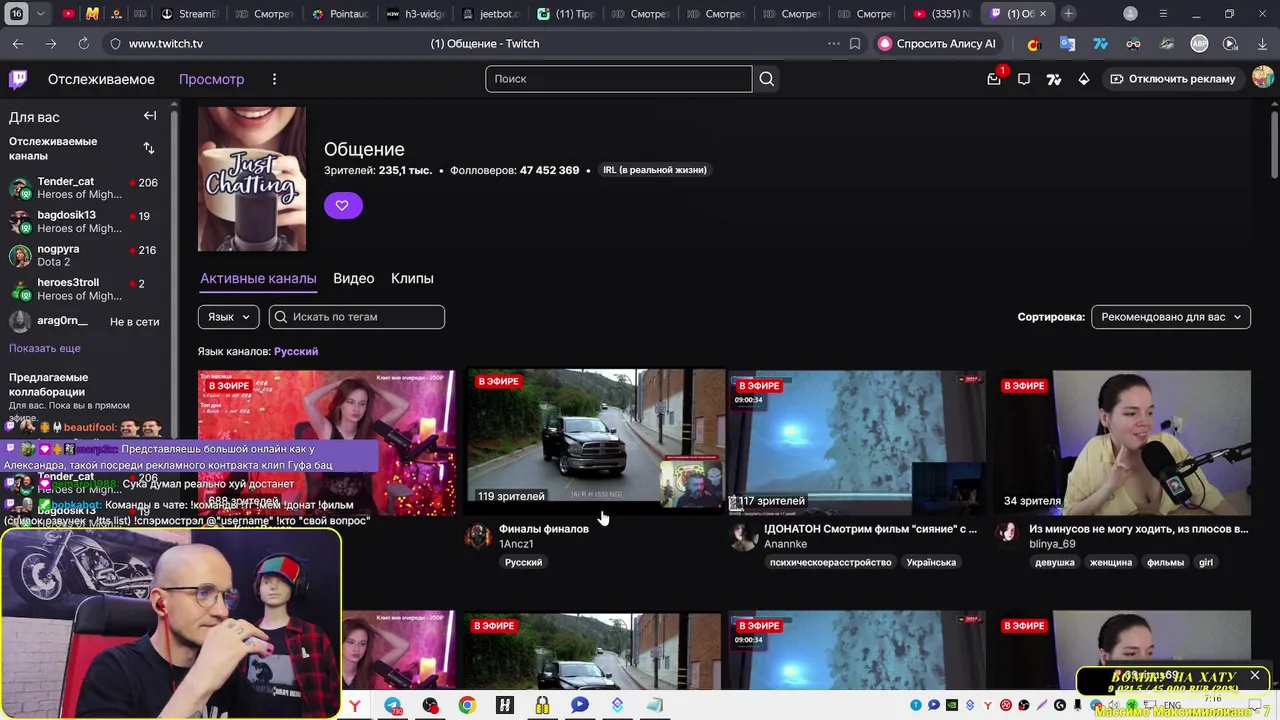
Task: Open the blinya_69 stream thumbnail
Action: point(1122,442)
